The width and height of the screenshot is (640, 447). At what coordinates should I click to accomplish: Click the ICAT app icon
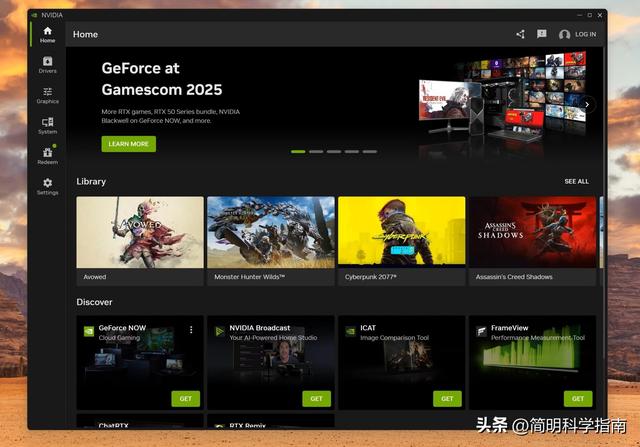click(350, 331)
